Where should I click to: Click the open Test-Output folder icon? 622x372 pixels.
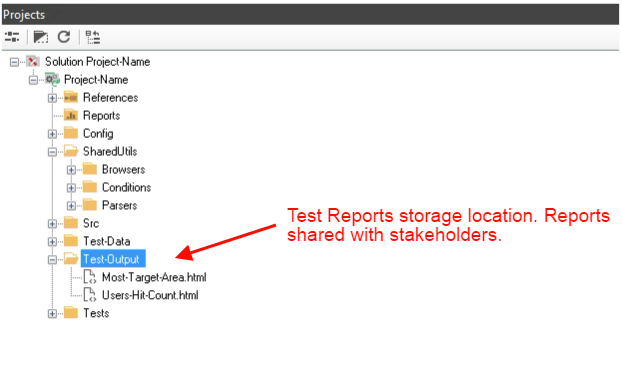point(71,259)
